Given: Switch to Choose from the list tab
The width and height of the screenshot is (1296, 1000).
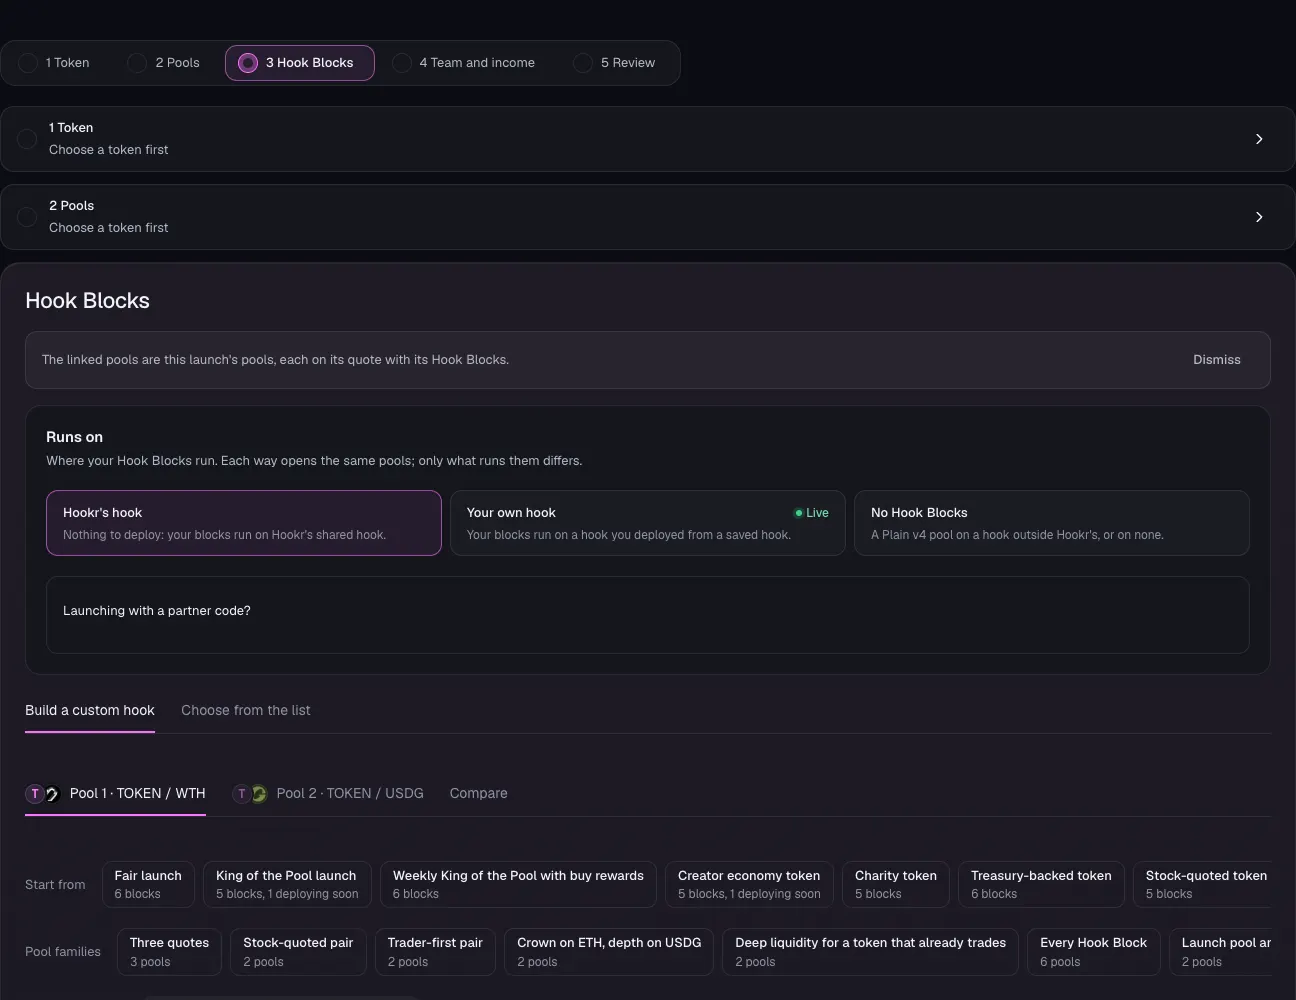Looking at the screenshot, I should 246,711.
